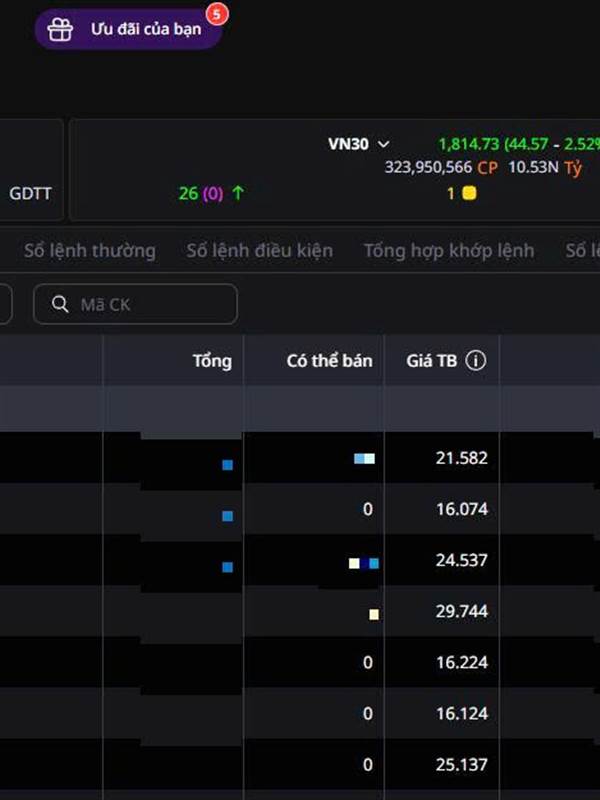Click the yellow square indicator under VN30
Image resolution: width=600 pixels, height=800 pixels.
[x=469, y=193]
